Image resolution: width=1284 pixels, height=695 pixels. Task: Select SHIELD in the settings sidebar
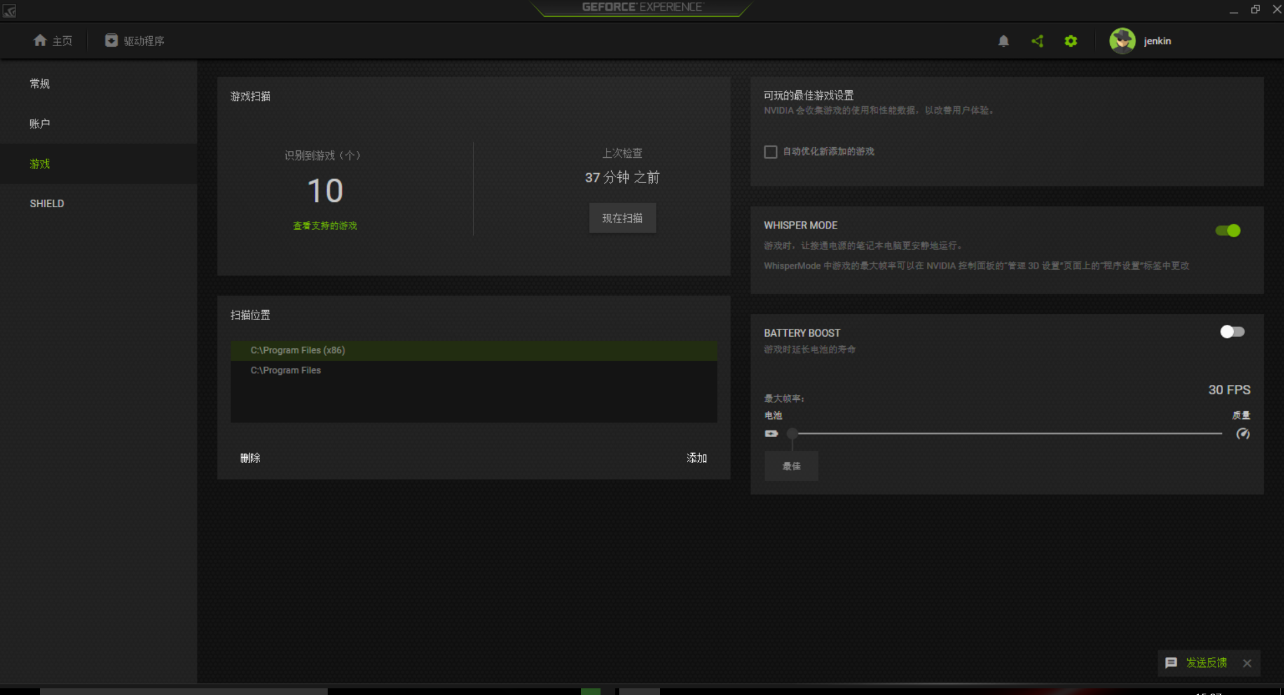click(x=98, y=203)
